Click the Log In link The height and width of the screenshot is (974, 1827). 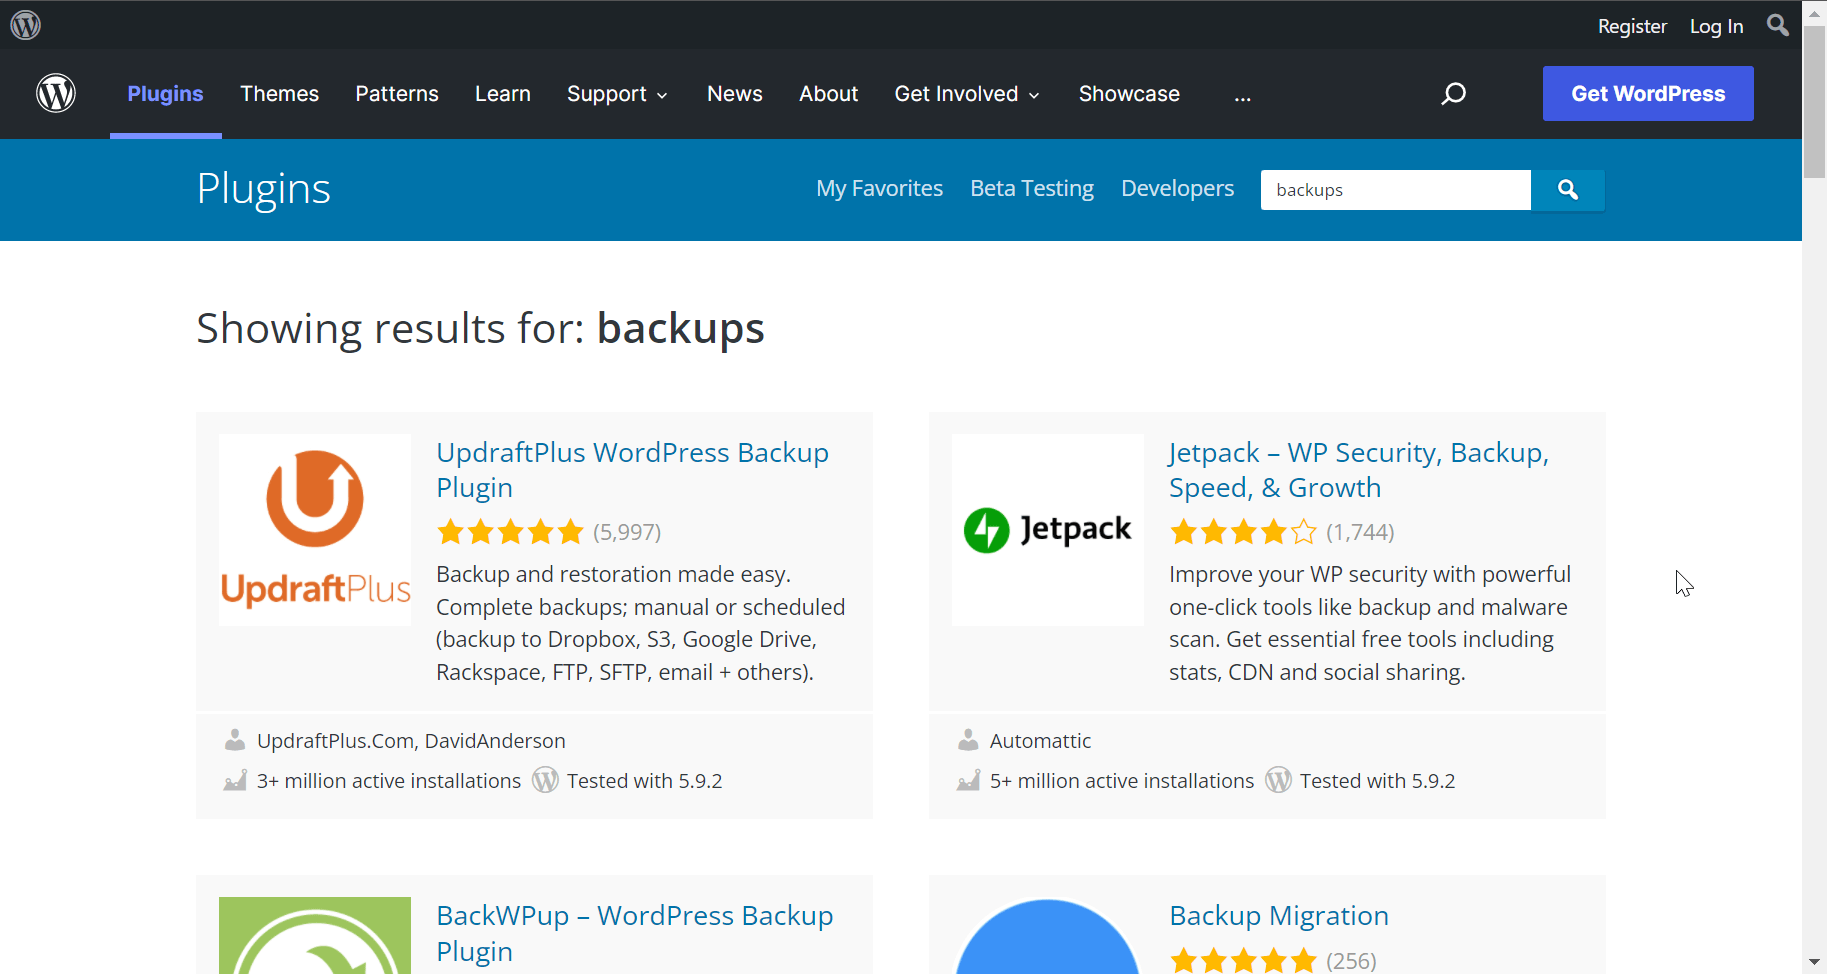coord(1716,25)
